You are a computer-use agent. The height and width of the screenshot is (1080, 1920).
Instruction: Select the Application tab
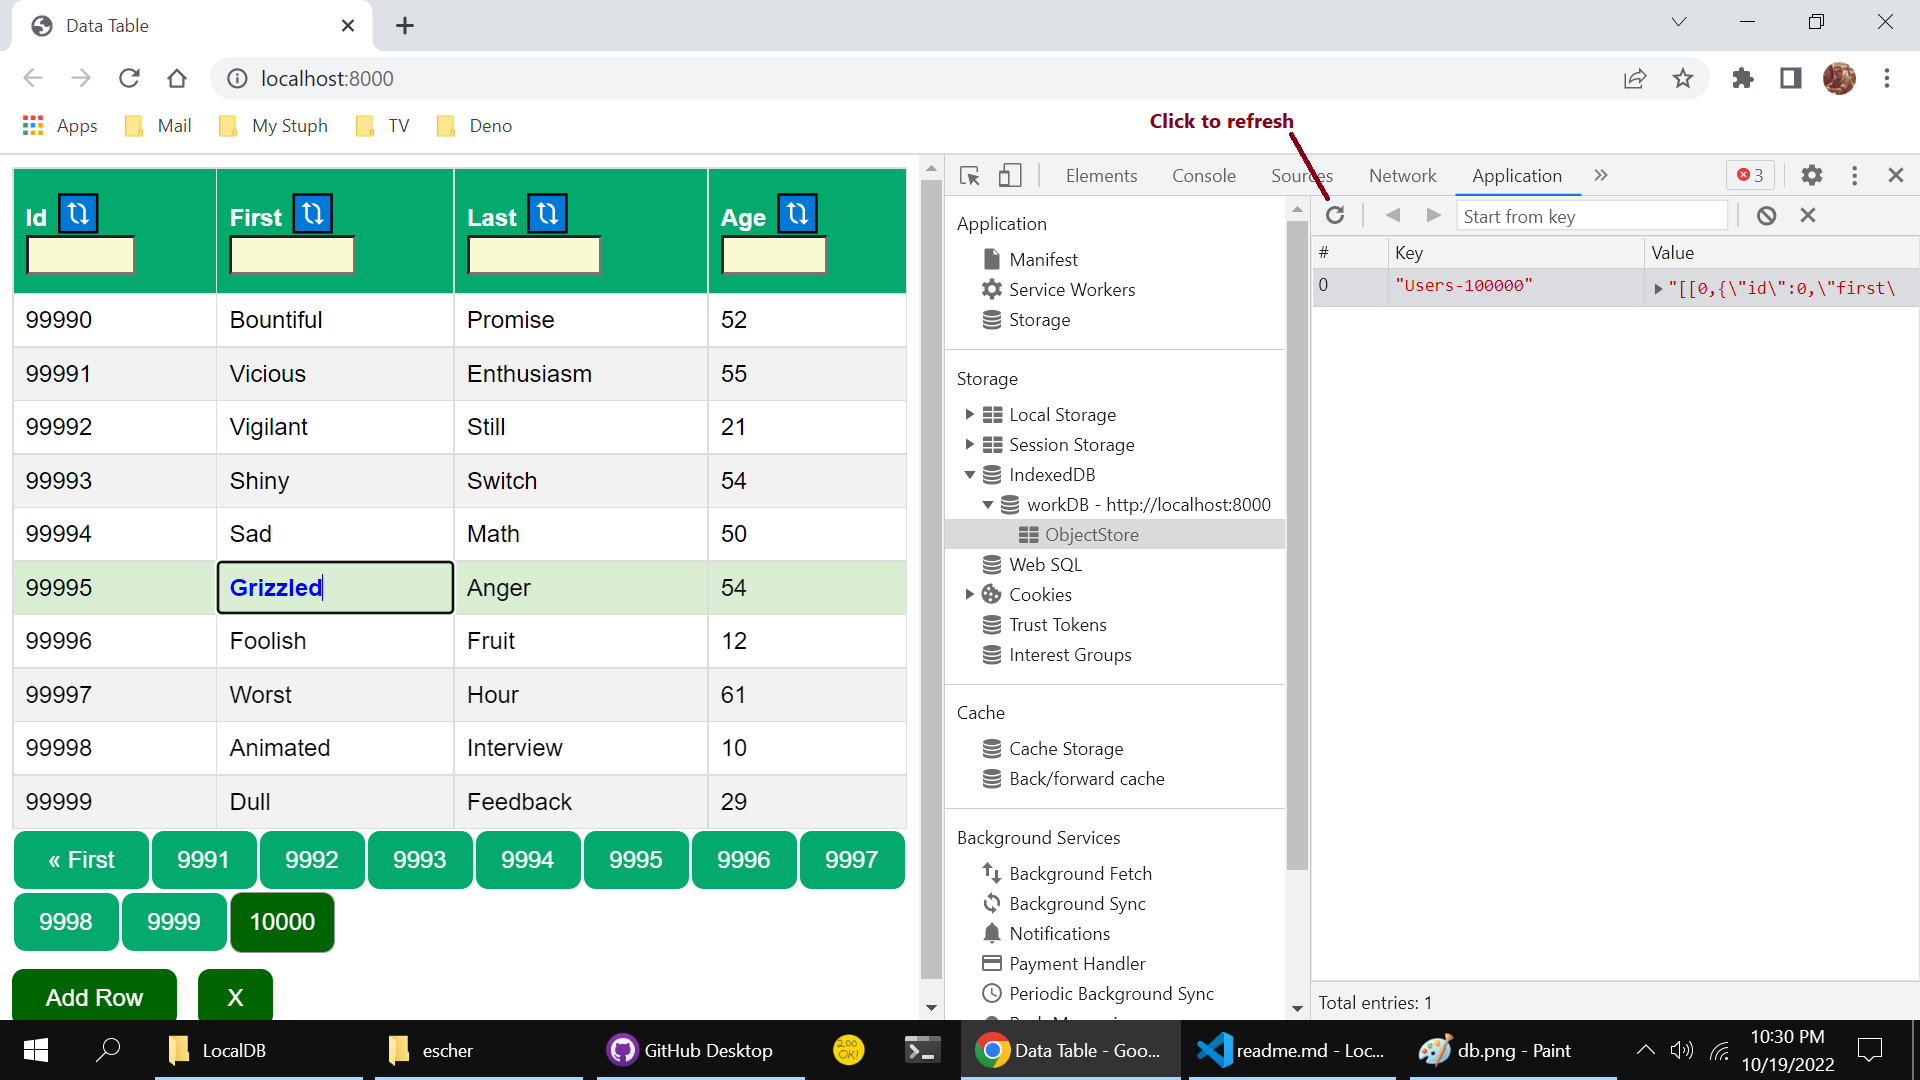click(x=1516, y=176)
